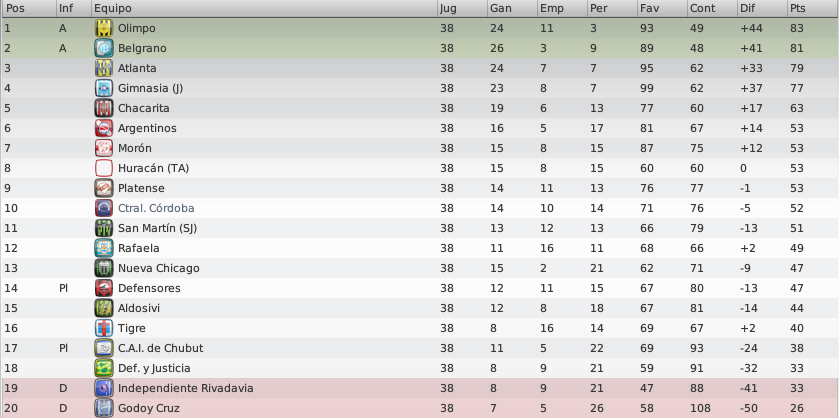Click the Belgrano club badge icon
This screenshot has width=839, height=418.
point(104,48)
